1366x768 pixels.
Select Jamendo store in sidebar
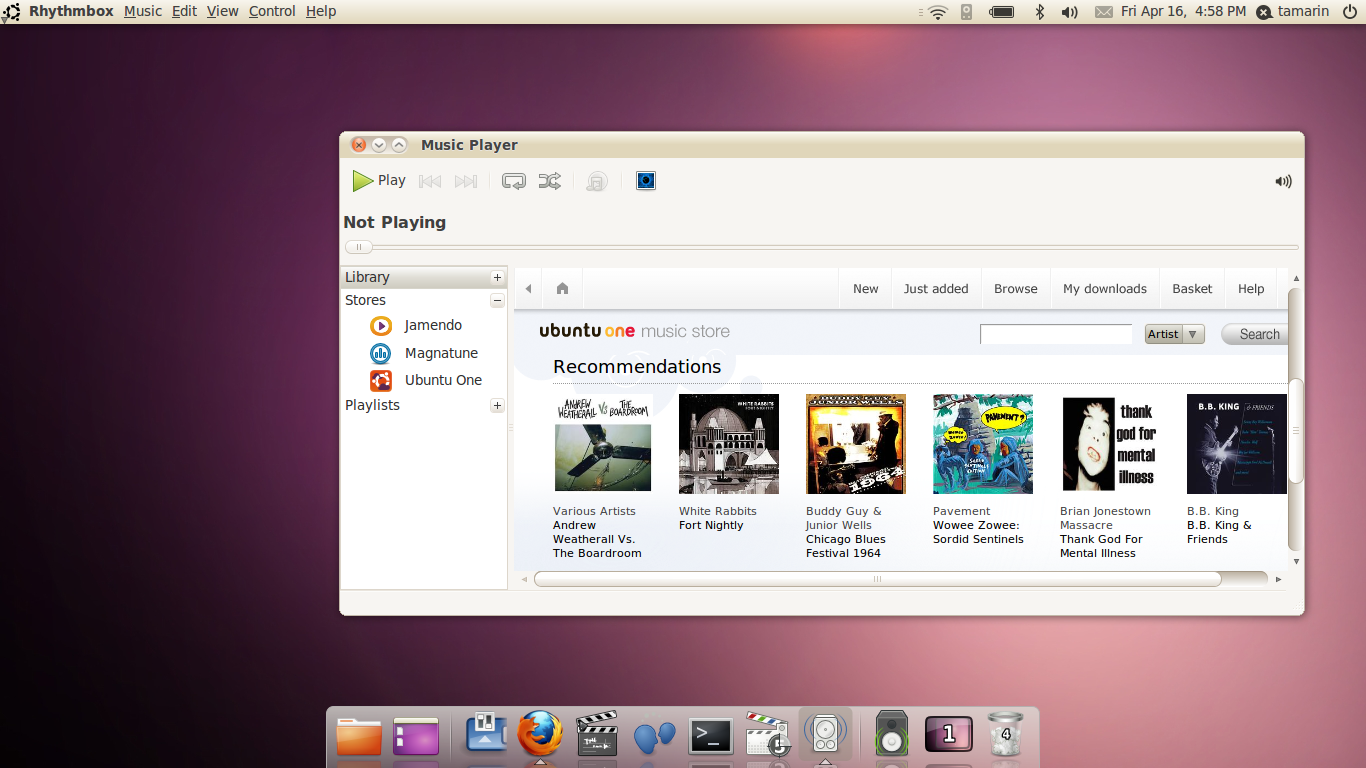433,325
